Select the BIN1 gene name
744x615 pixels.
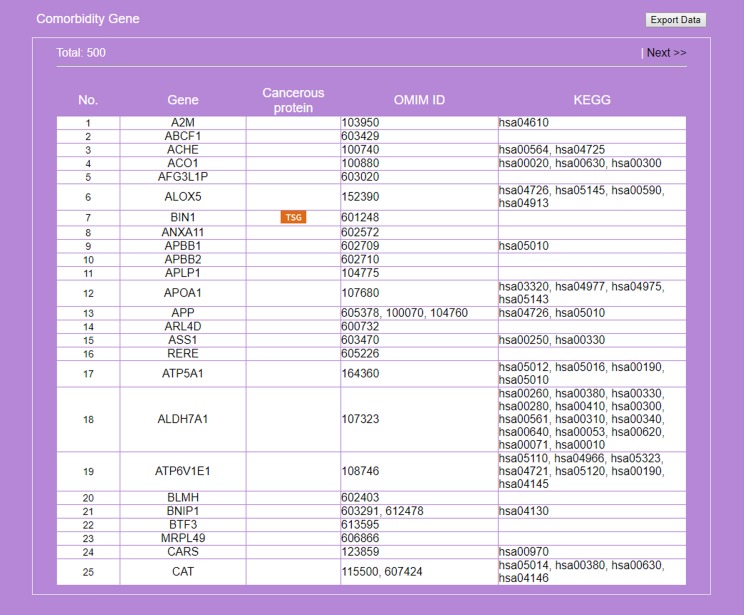(x=183, y=217)
